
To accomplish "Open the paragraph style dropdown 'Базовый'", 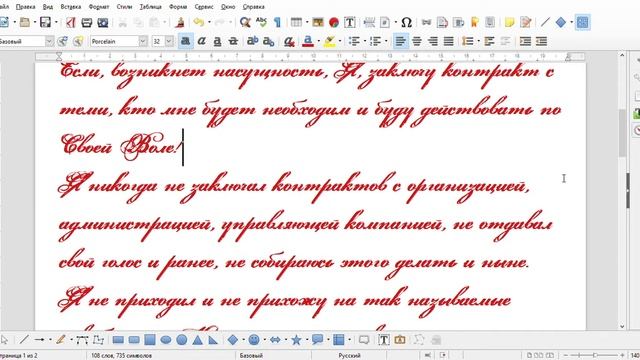I will pos(49,41).
